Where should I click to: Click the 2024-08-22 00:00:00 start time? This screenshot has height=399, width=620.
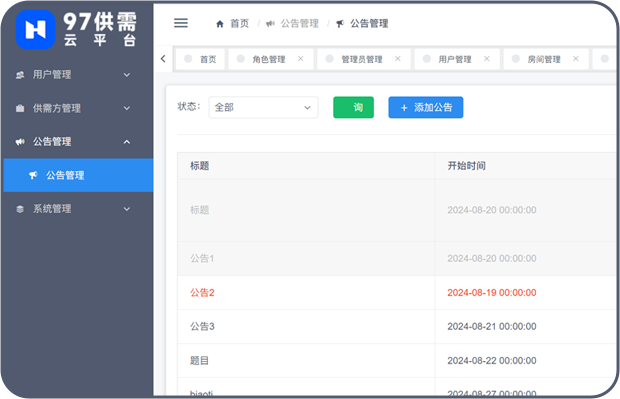[492, 361]
